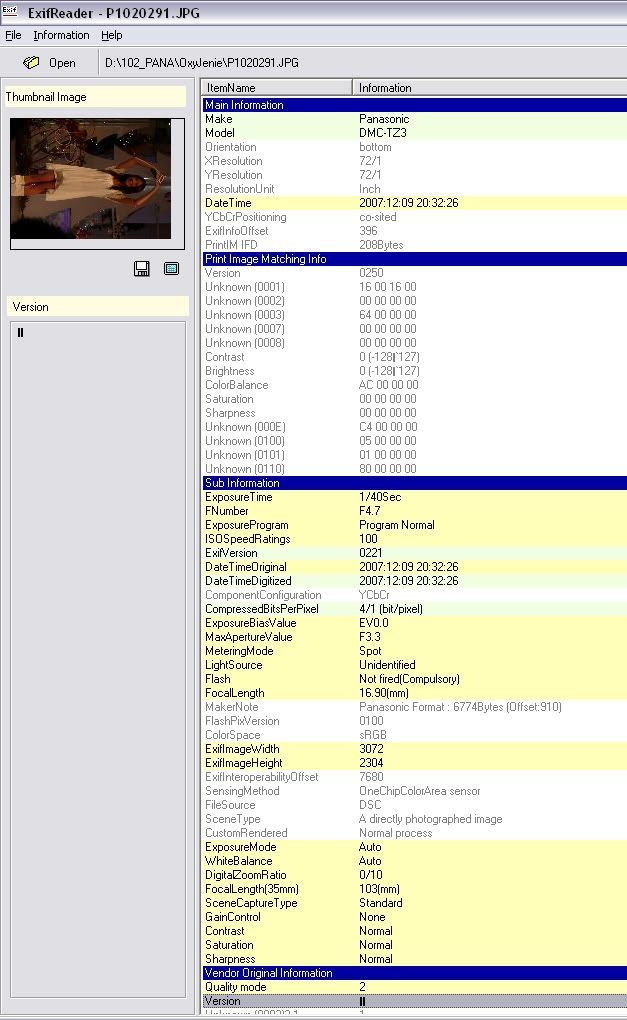Screen dimensions: 627x1020
Task: Open the File menu
Action: pyautogui.click(x=13, y=35)
